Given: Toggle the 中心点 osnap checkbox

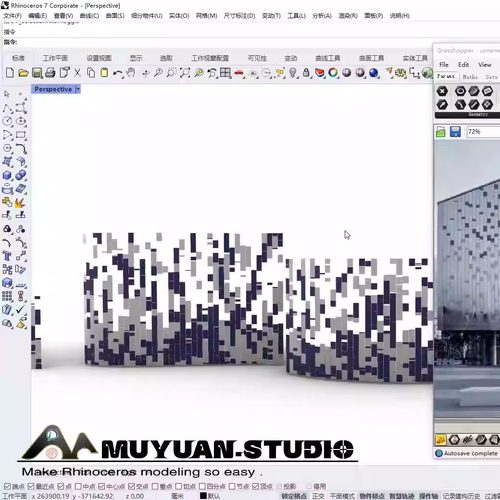Looking at the screenshot, I should point(102,486).
